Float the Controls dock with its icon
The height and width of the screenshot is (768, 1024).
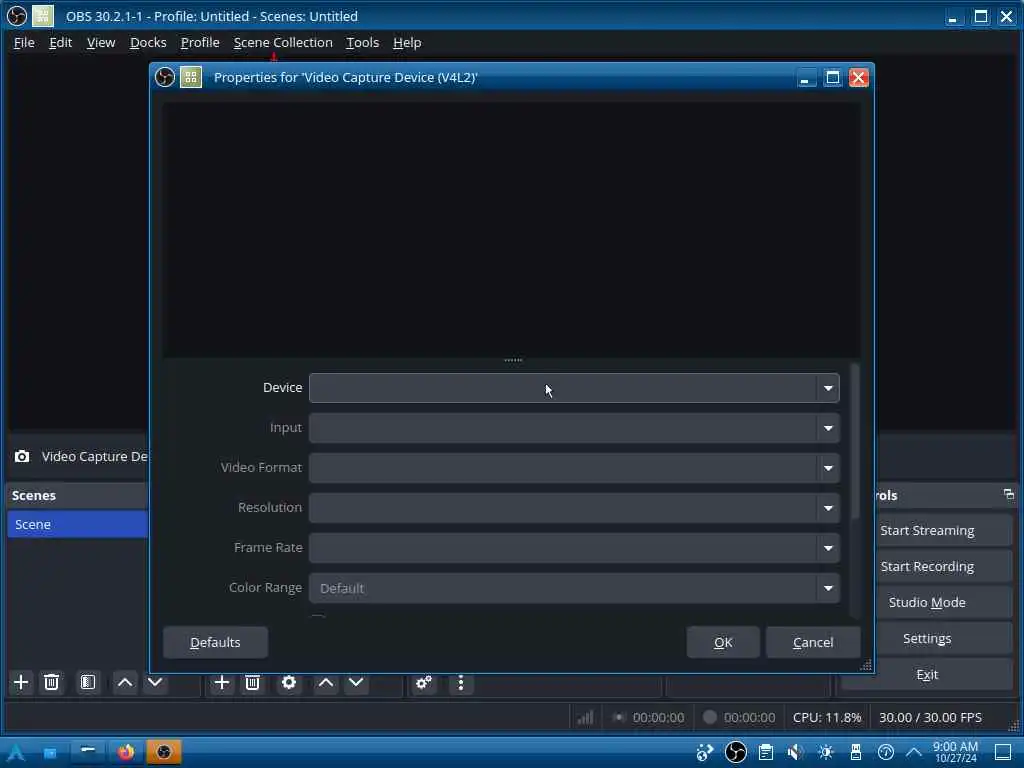click(x=1009, y=494)
